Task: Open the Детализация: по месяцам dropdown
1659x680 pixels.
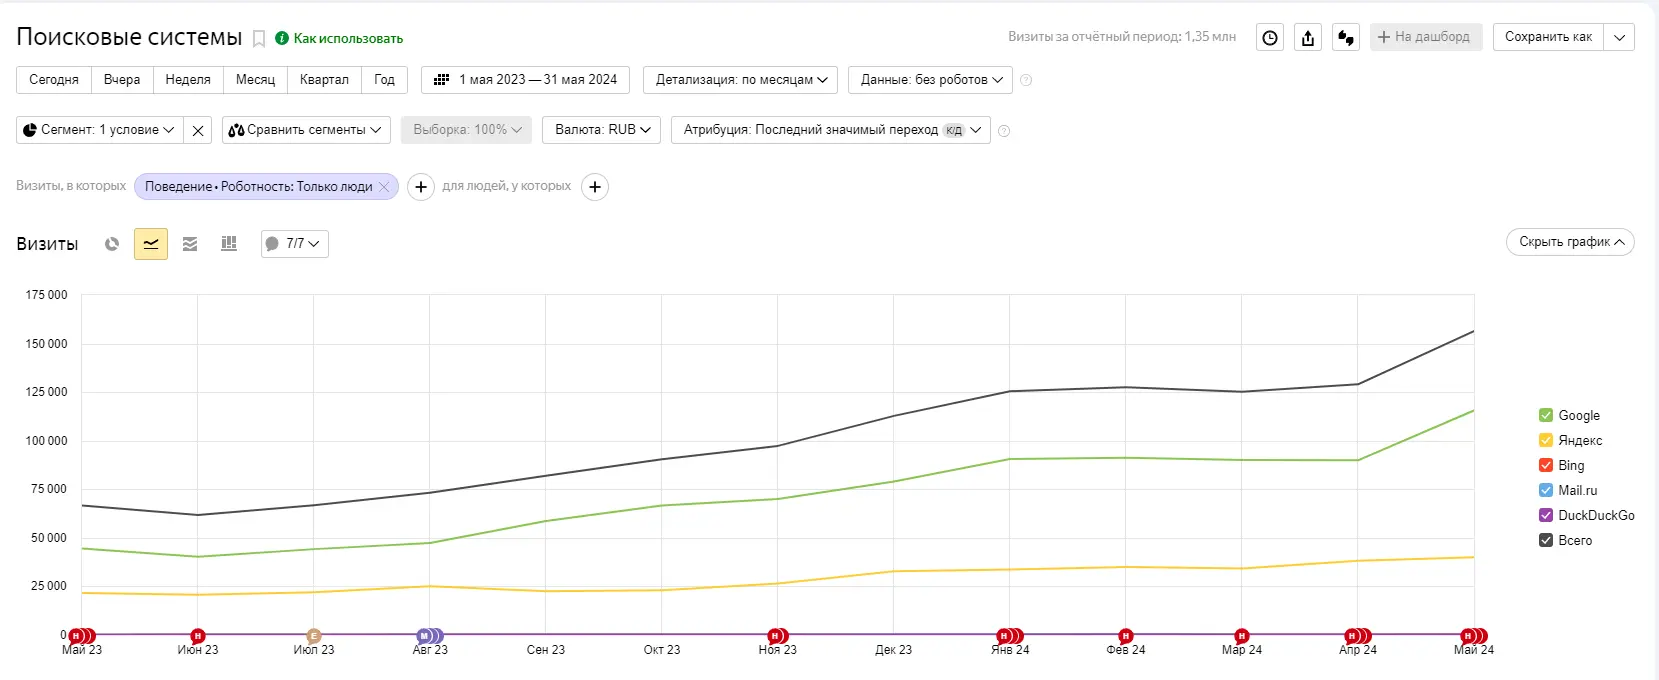Action: [x=741, y=80]
